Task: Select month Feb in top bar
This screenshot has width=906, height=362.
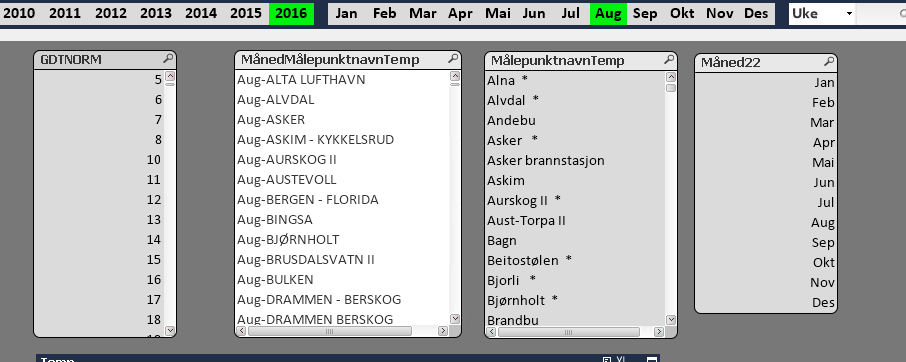Action: tap(384, 14)
